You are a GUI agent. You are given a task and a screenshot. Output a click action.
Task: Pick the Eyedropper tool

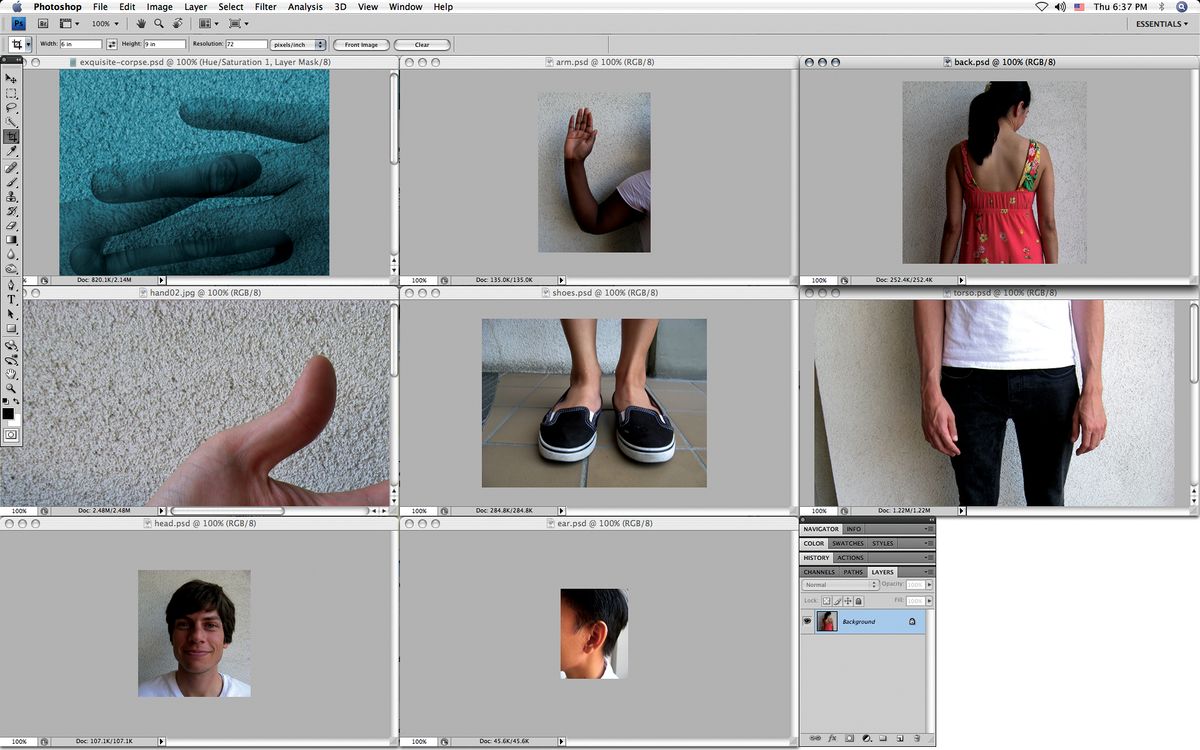click(x=11, y=151)
